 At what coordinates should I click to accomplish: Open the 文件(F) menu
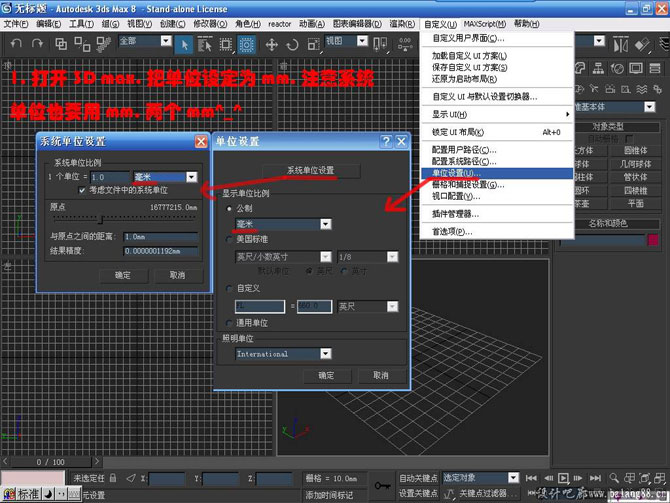16,24
